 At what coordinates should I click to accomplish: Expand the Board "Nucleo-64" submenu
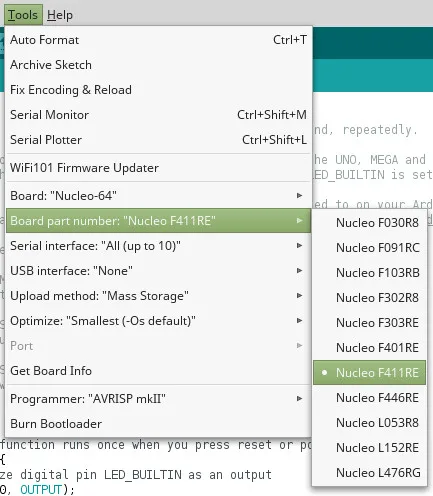(158, 196)
